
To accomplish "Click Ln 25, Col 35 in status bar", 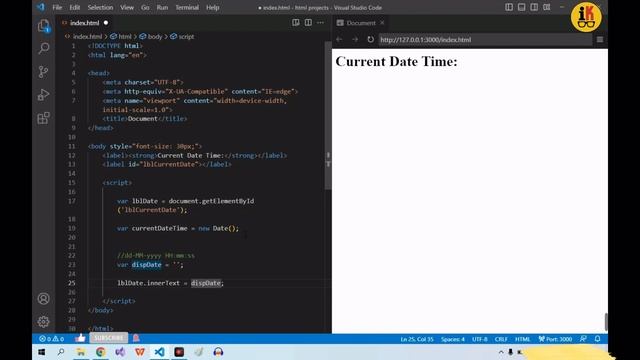I will (x=417, y=339).
